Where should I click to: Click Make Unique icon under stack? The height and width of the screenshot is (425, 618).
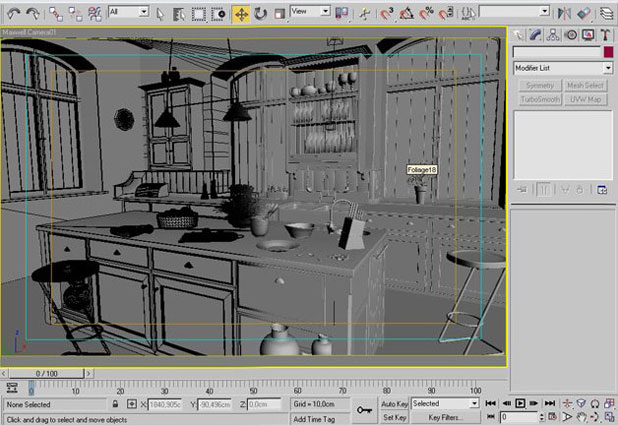(x=565, y=190)
